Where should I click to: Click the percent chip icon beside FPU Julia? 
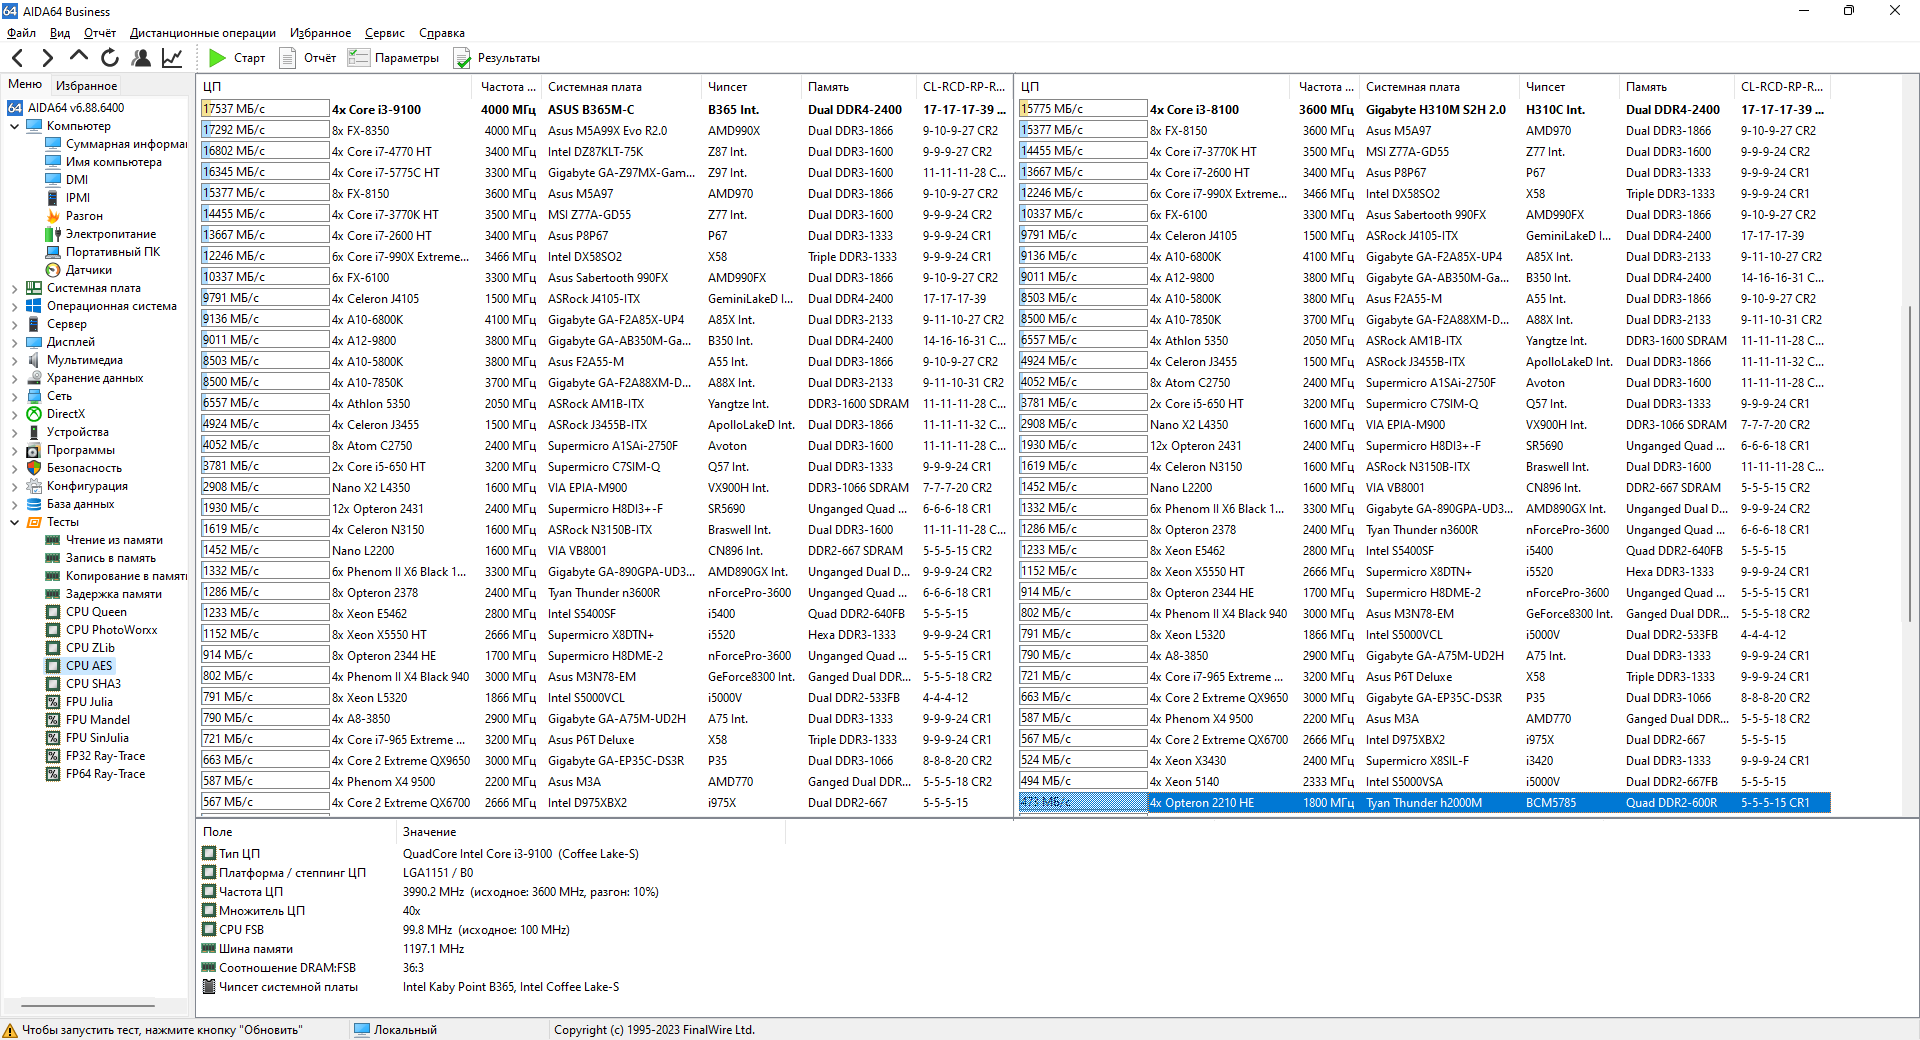coord(54,702)
